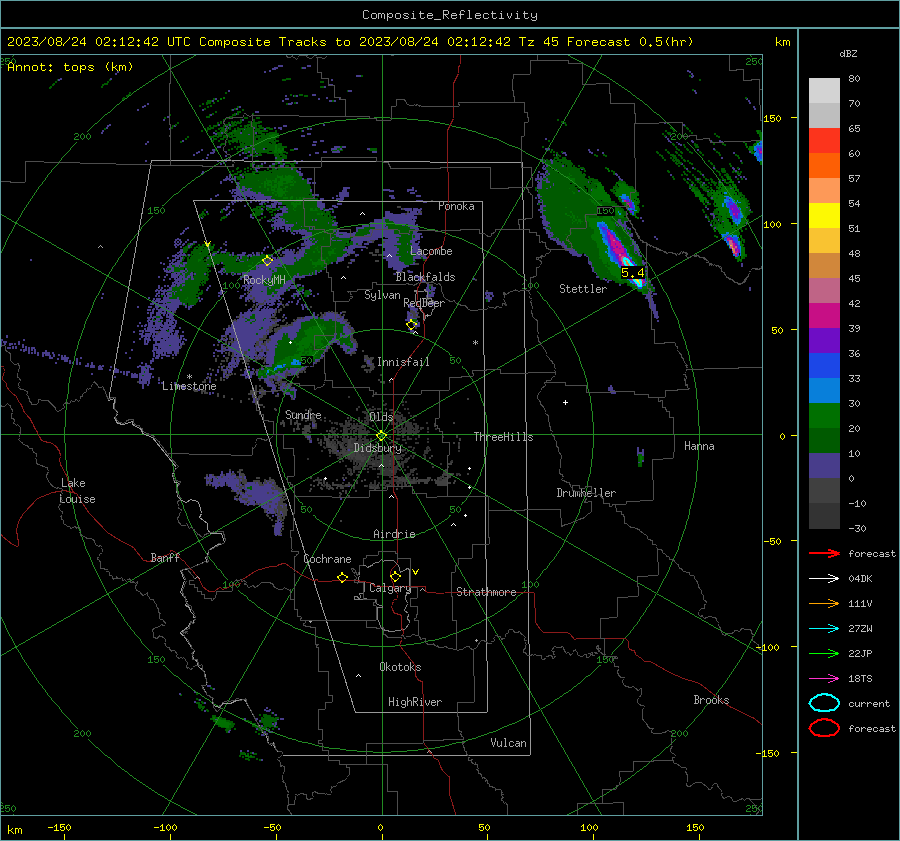Screen dimensions: 900x841
Task: Click the yellow radar-site diamond near Didsbury
Action: (381, 436)
